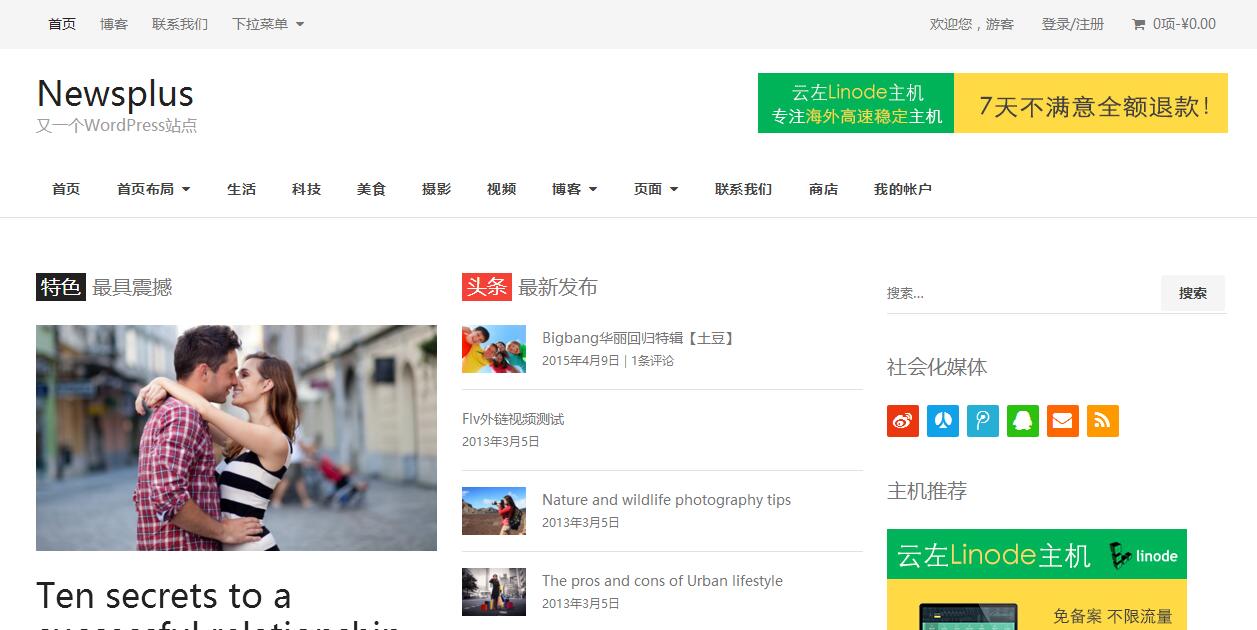
Task: Expand the 首页布局 dropdown menu
Action: point(153,189)
